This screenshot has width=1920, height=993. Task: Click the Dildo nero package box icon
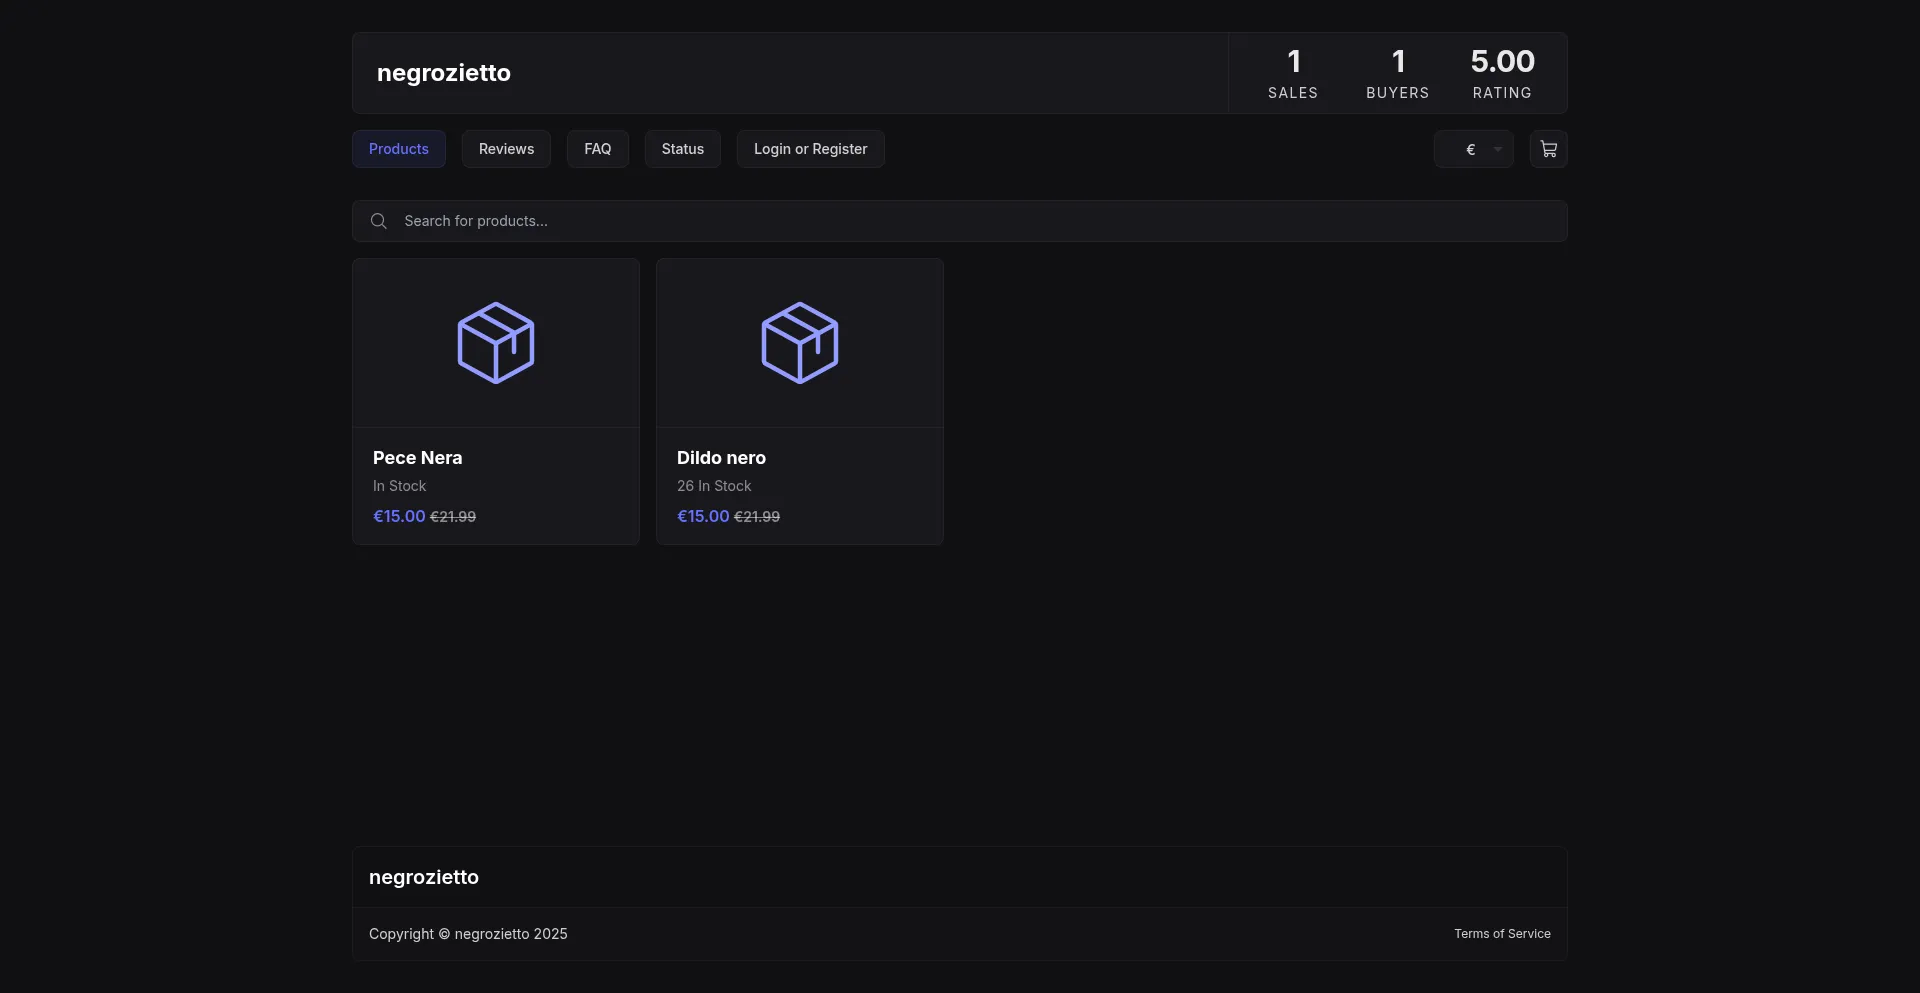[x=800, y=343]
